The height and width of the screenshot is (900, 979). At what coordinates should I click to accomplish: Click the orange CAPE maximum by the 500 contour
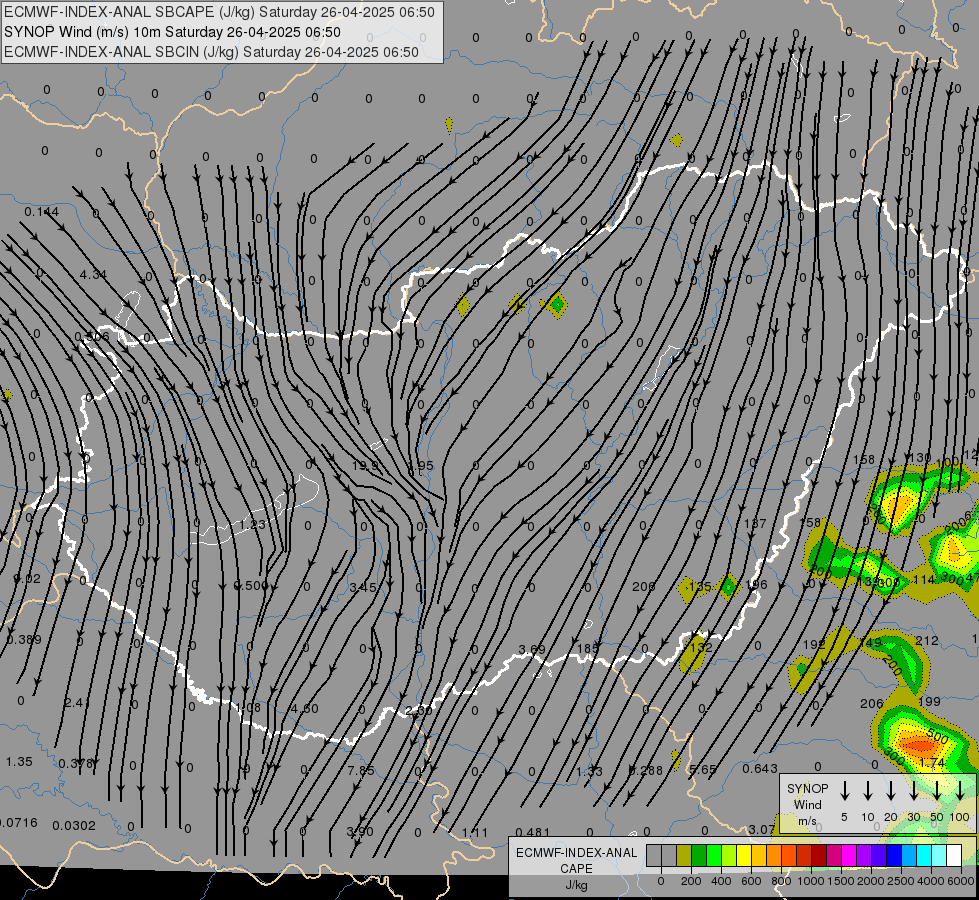pos(918,744)
